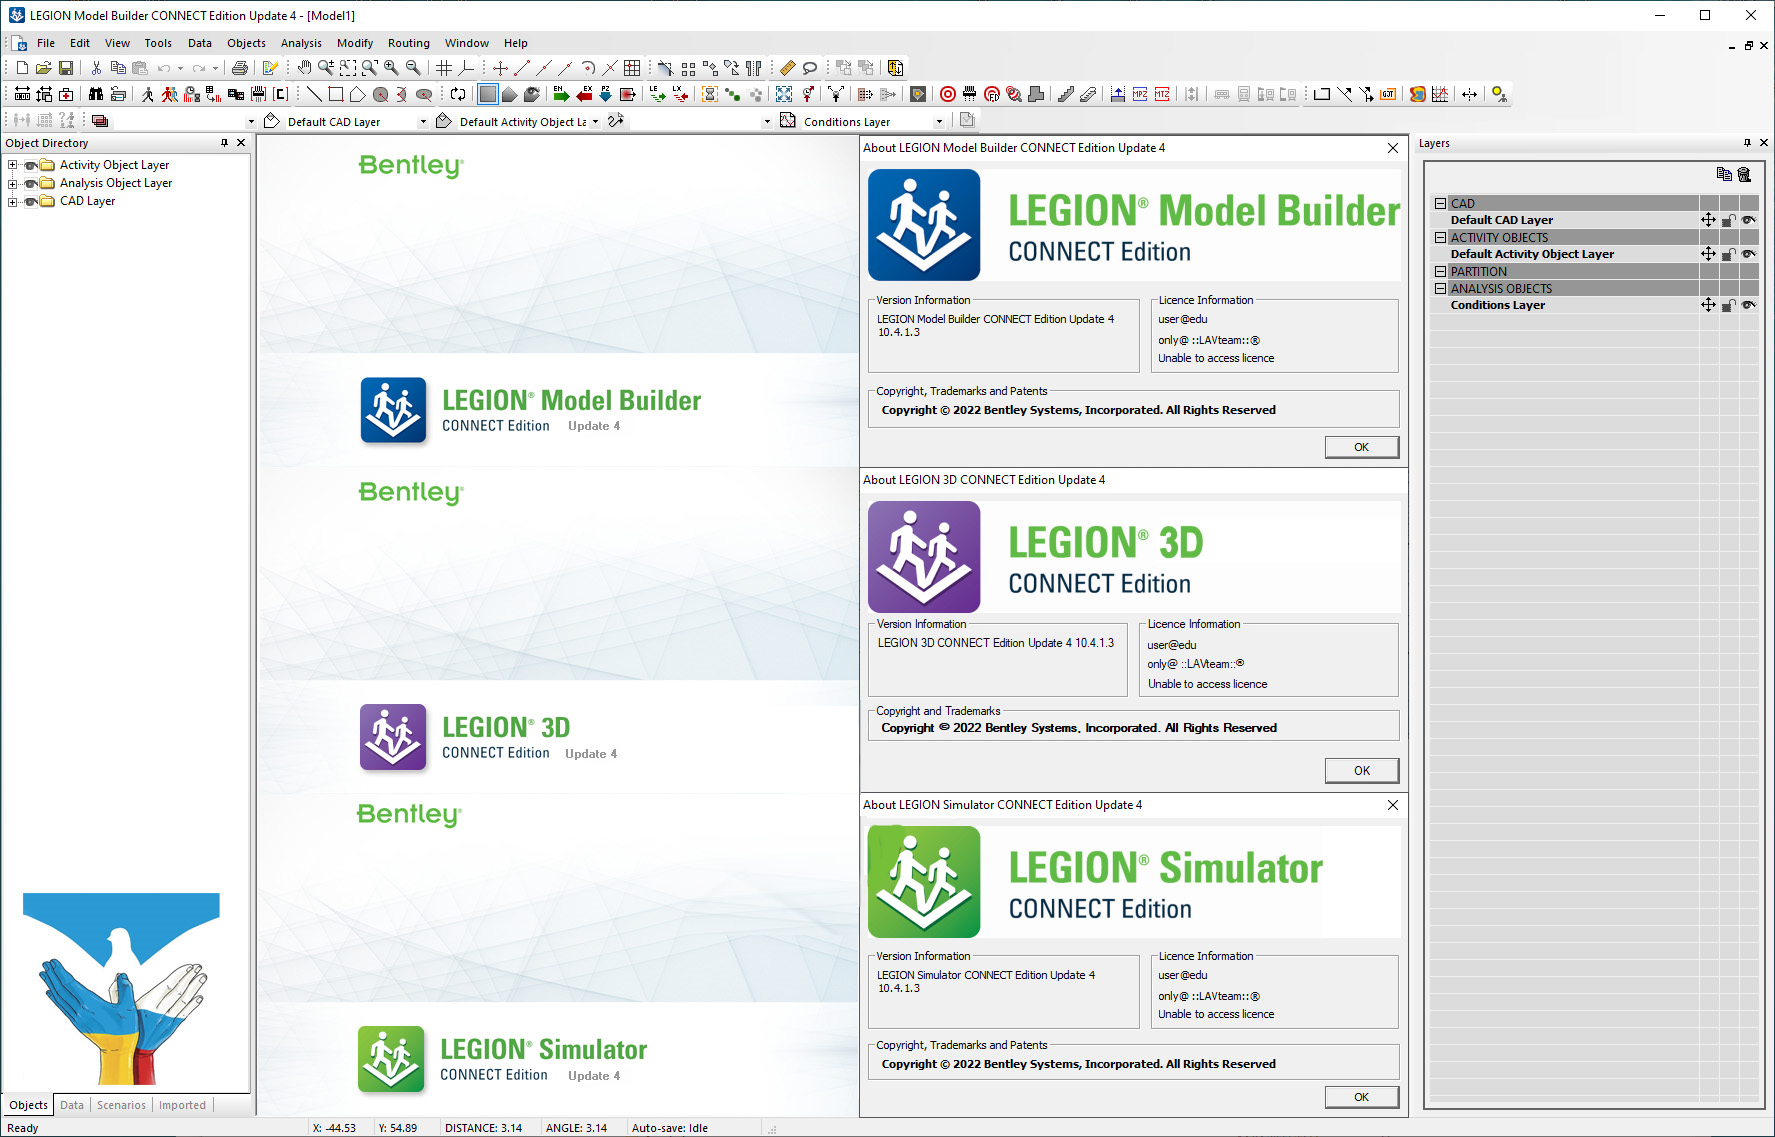Click the copy layers icon in Layers panel
This screenshot has width=1775, height=1137.
(x=1724, y=174)
